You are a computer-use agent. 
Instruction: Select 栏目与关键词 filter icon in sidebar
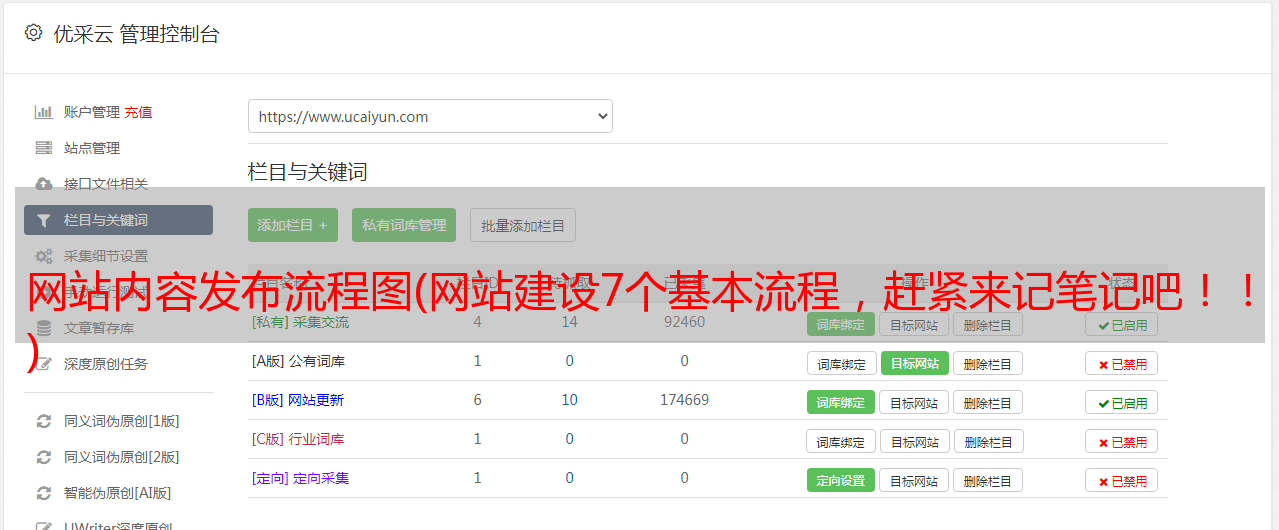tap(44, 220)
